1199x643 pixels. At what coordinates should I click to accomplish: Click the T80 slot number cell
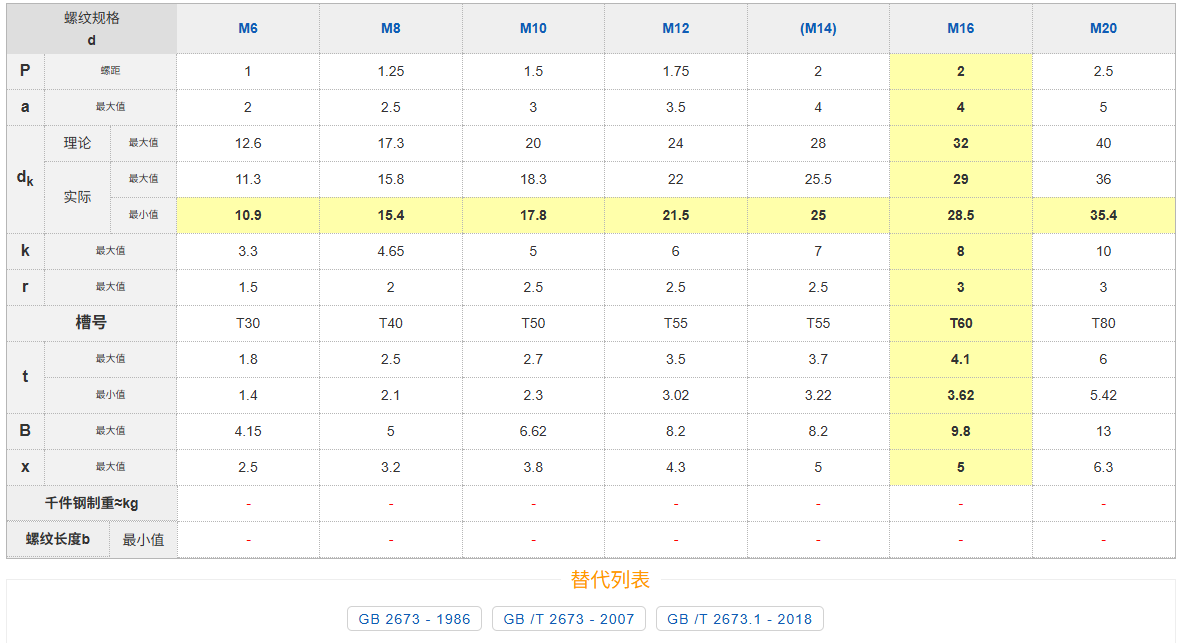[x=1103, y=323]
